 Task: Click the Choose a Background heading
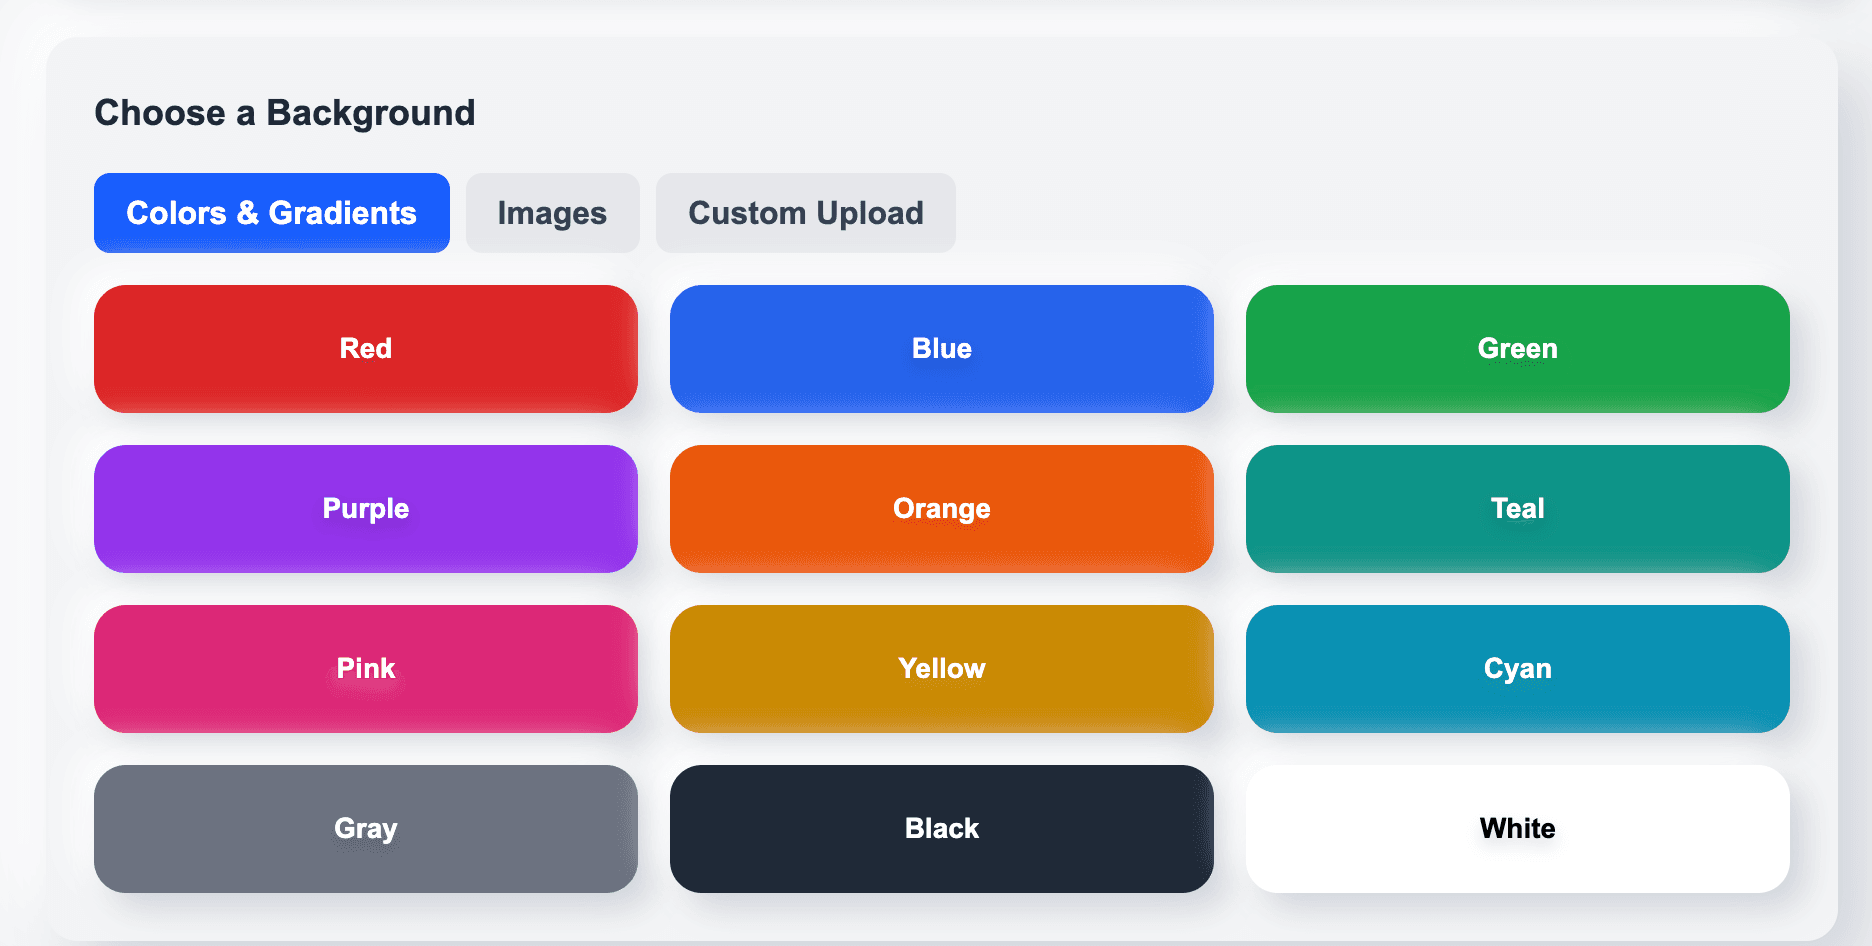(285, 112)
